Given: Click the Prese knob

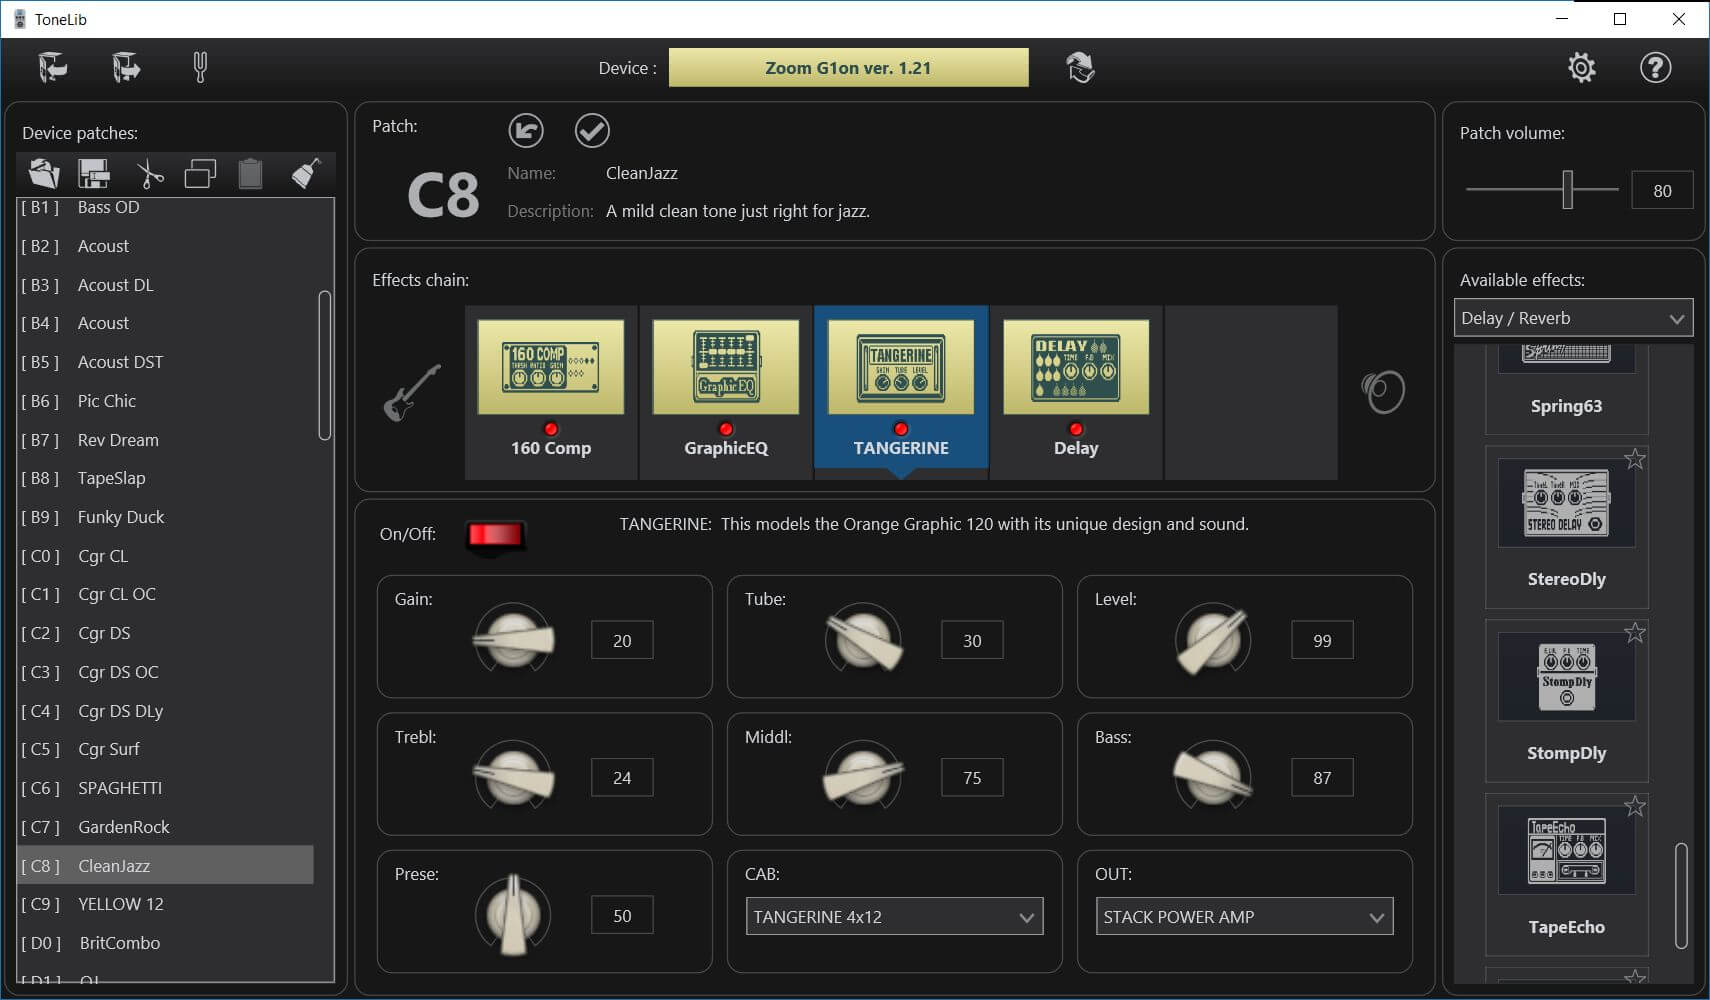Looking at the screenshot, I should [x=513, y=913].
